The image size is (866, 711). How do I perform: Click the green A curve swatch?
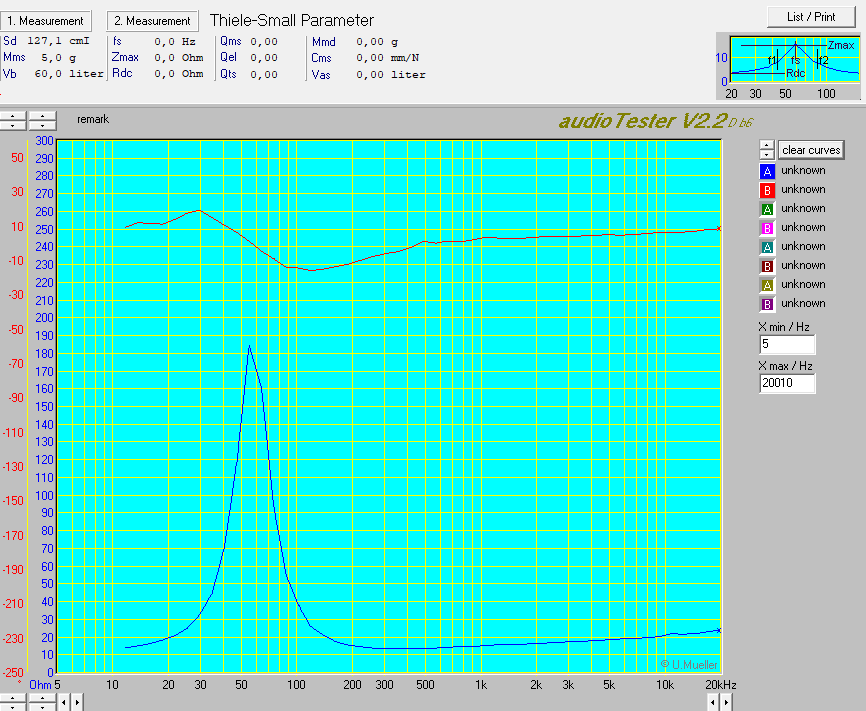point(767,209)
